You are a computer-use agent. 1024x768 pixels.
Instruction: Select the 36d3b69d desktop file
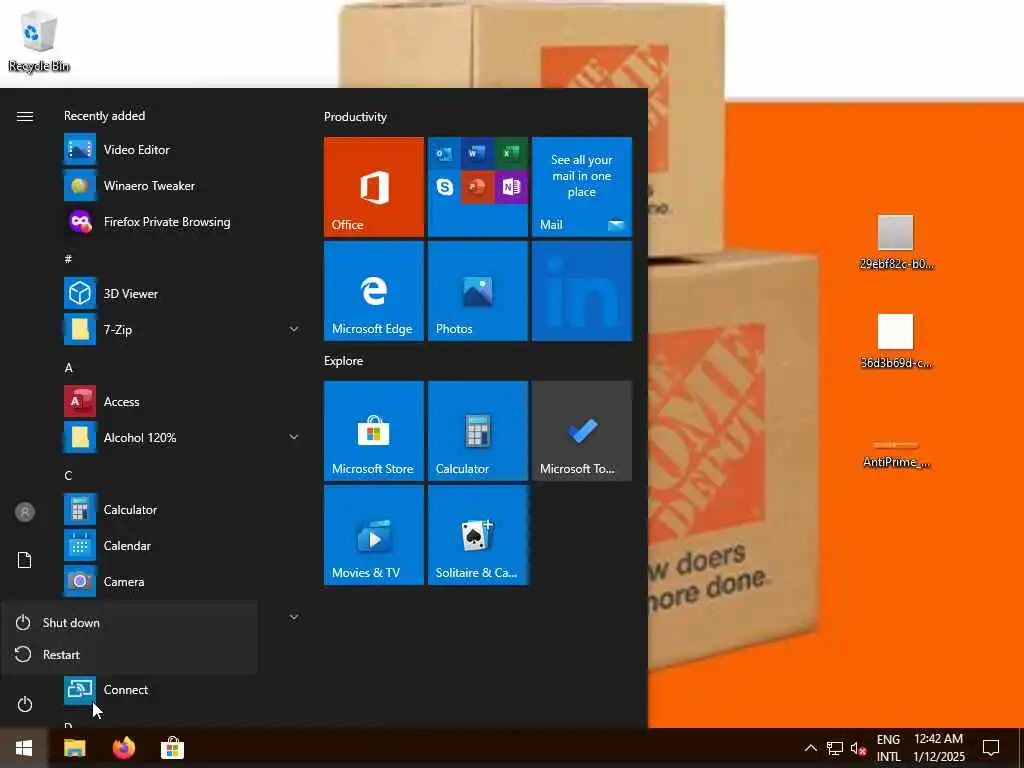coord(896,341)
